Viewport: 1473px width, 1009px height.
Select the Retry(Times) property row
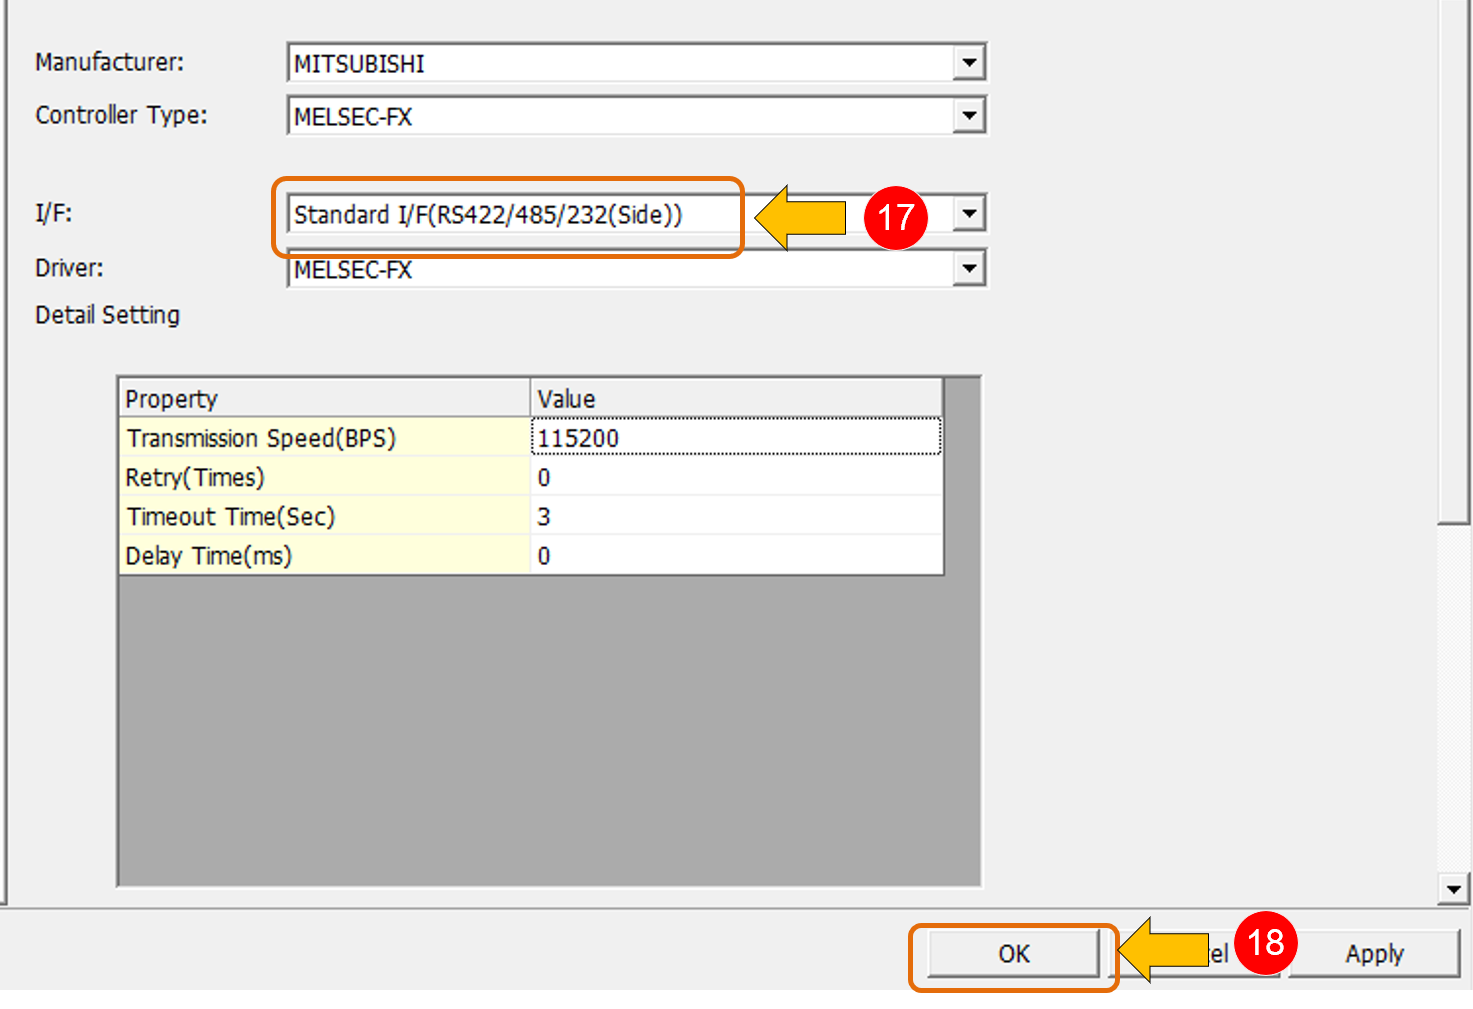point(324,477)
